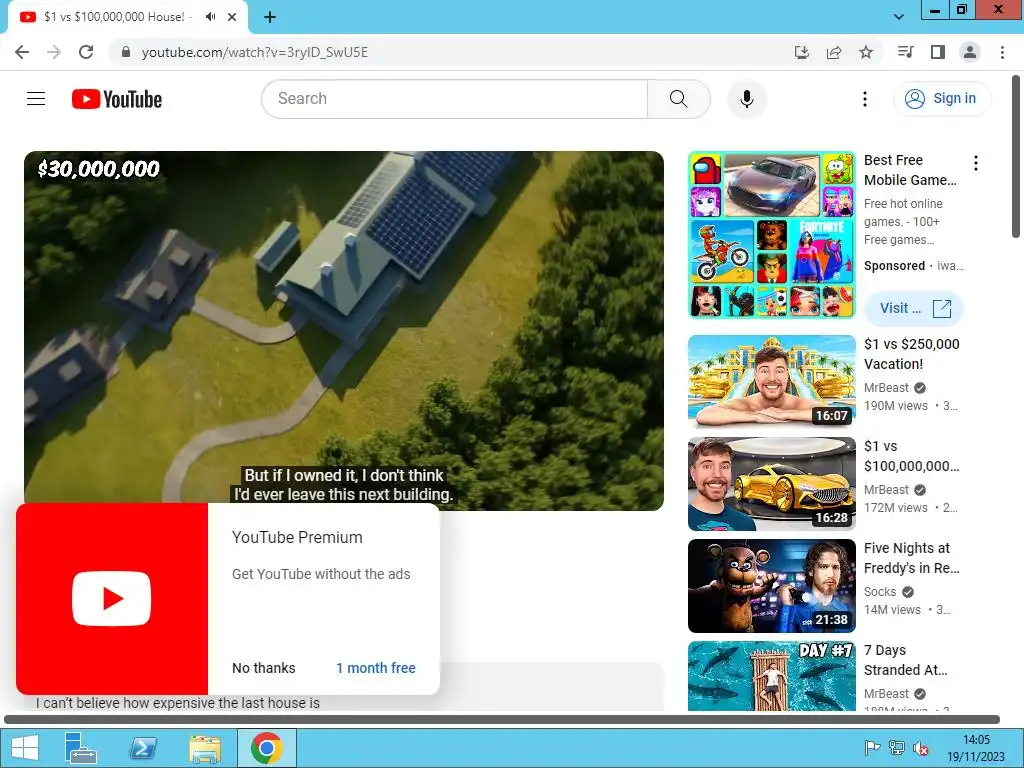
Task: Reload the page with the refresh icon
Action: pos(86,52)
